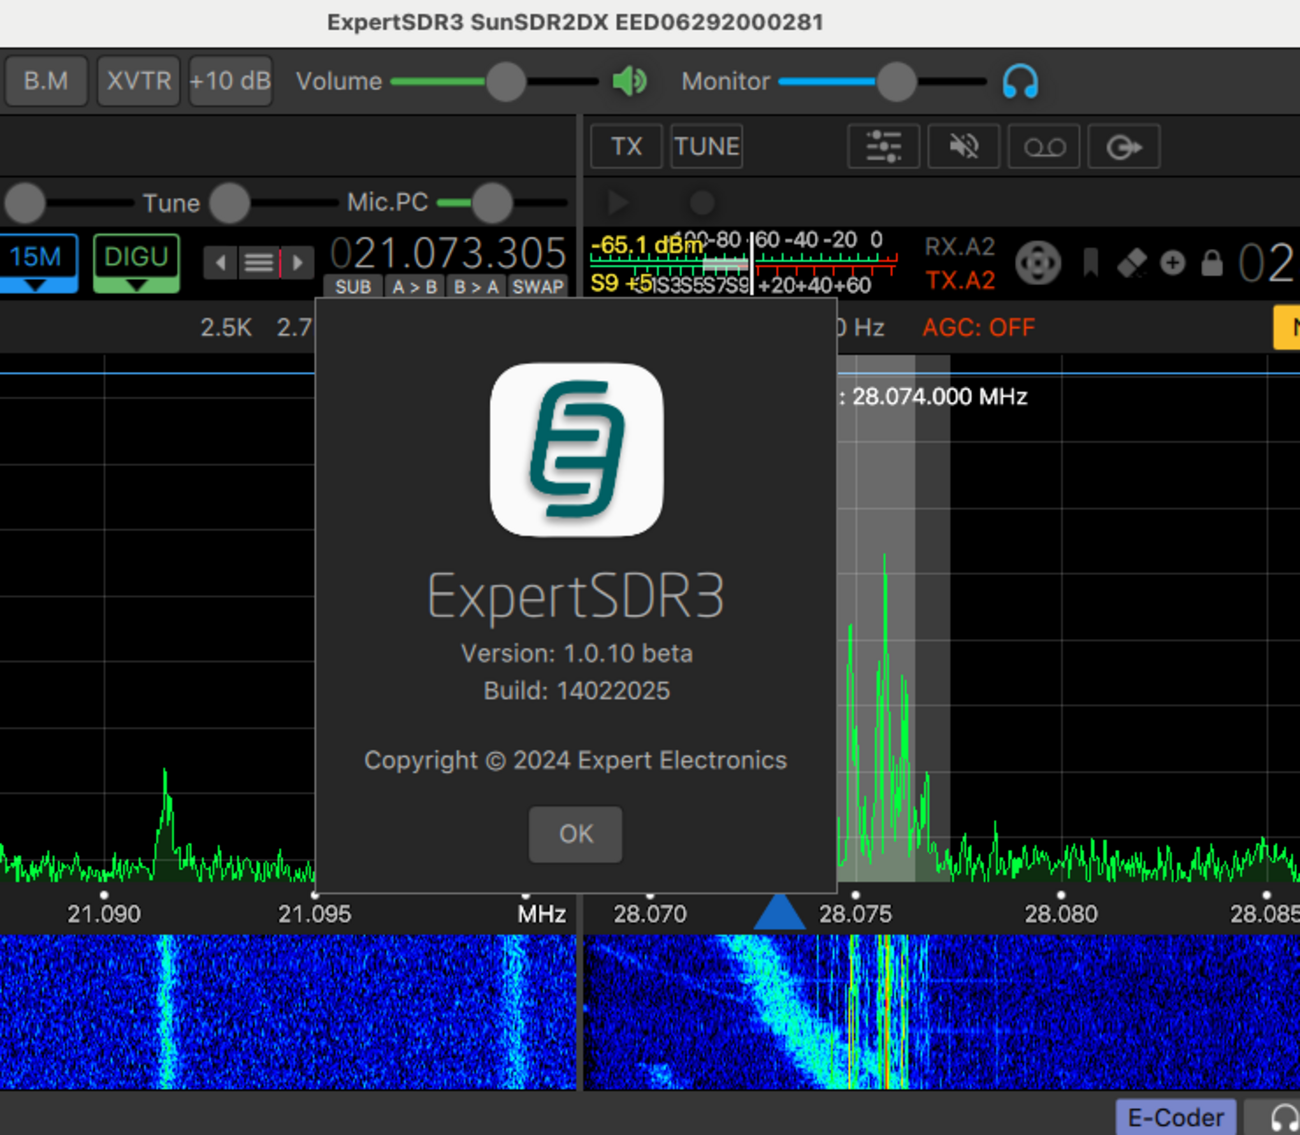Select the XVTR option

(138, 81)
